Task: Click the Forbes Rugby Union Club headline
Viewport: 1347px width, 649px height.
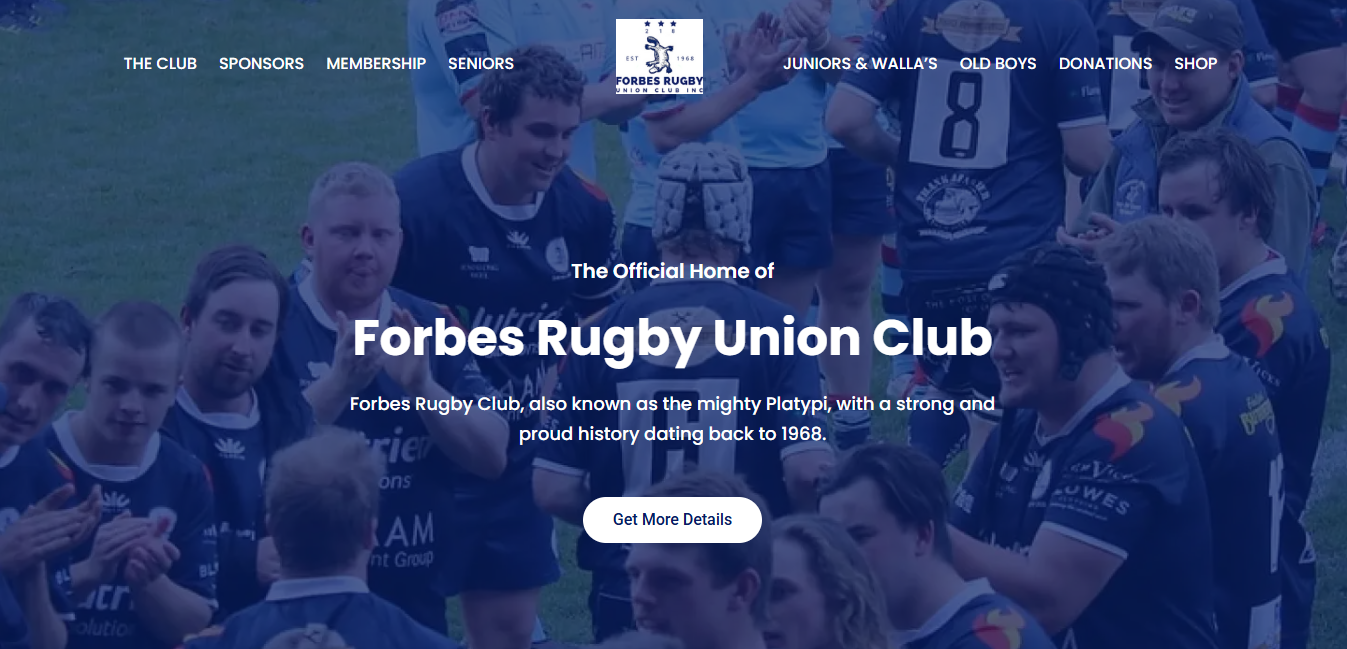Action: 672,339
